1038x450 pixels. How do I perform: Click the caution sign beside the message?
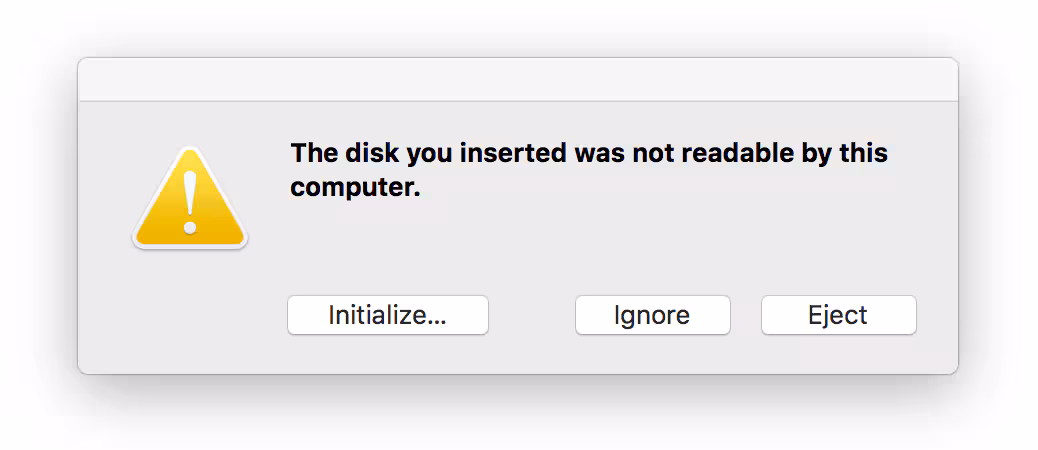(x=190, y=200)
